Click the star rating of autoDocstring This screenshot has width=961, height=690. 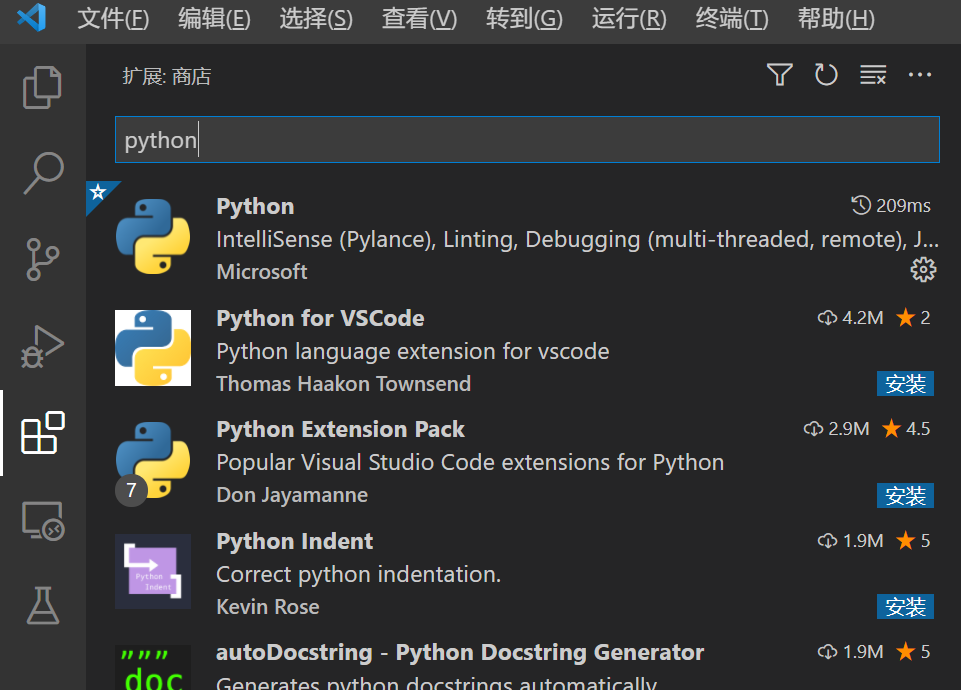(x=913, y=651)
